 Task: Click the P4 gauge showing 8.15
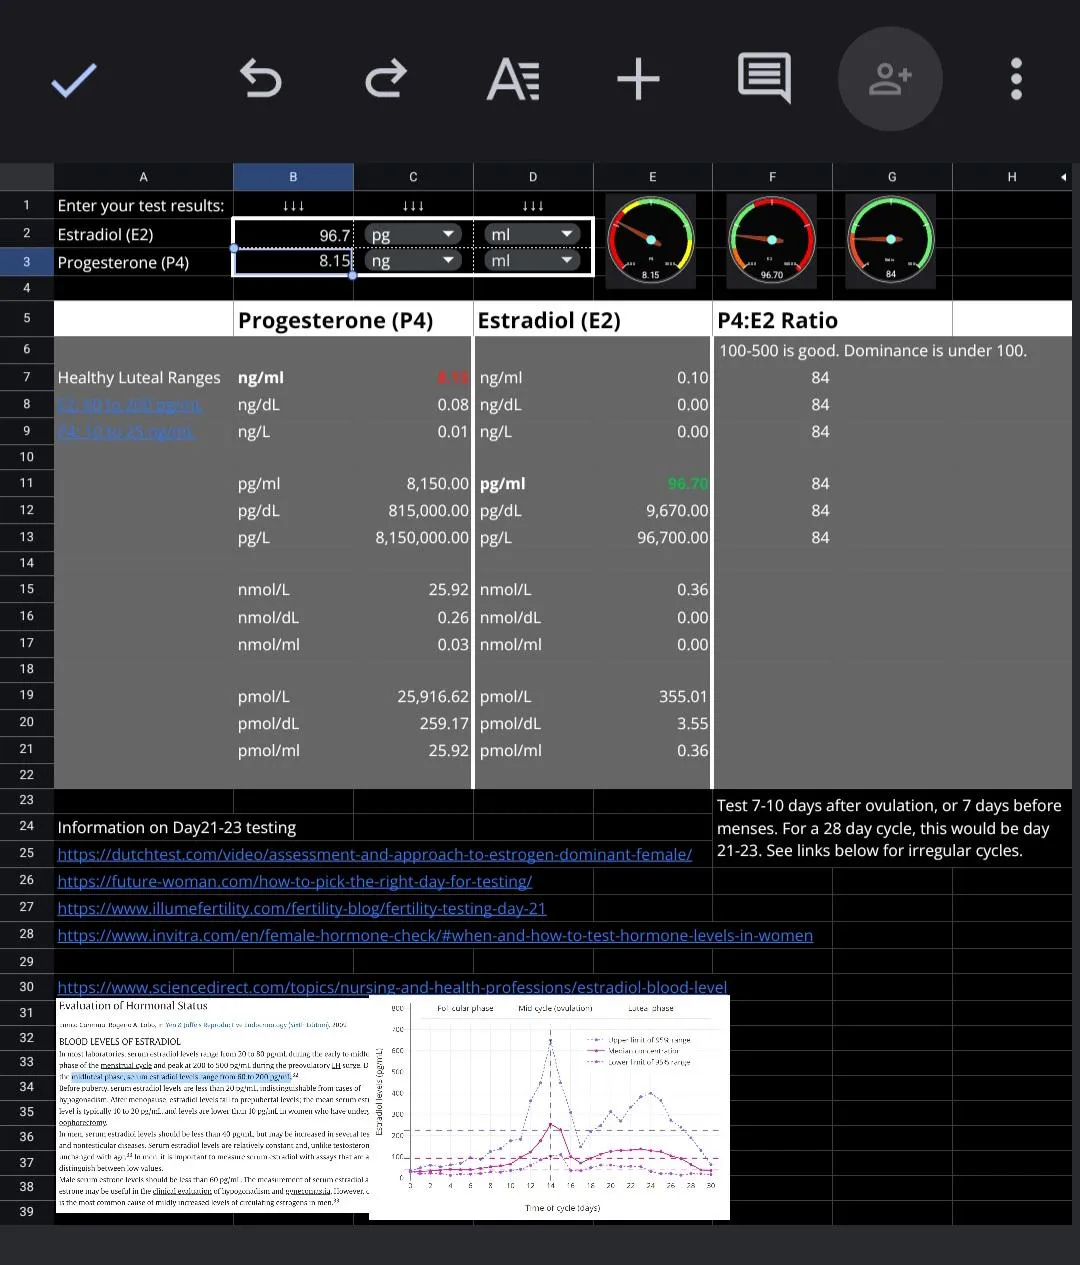pyautogui.click(x=651, y=240)
